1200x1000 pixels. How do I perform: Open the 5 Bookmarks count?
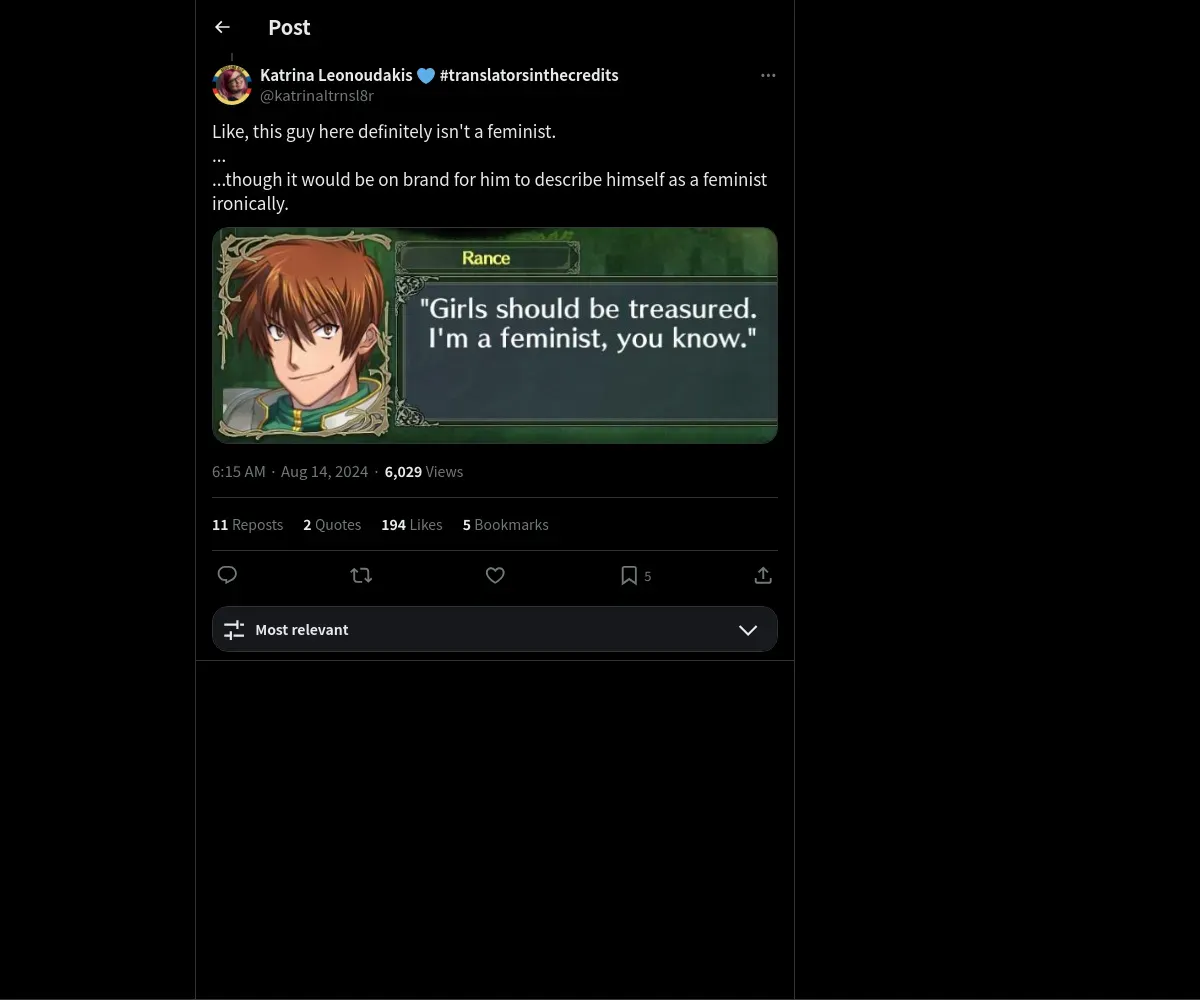click(x=505, y=525)
